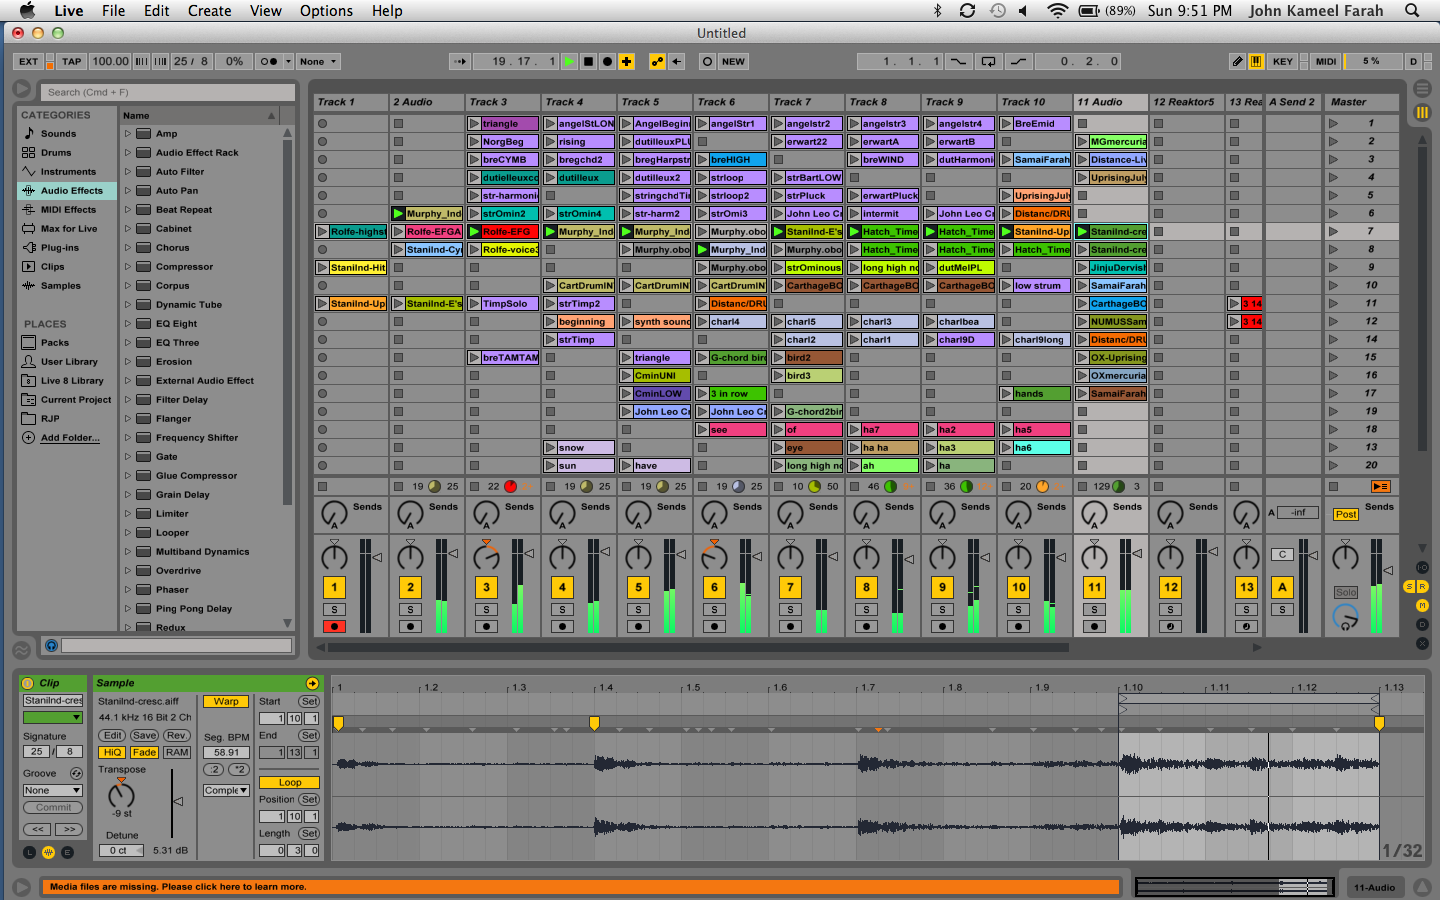Click the Spotlight search icon
This screenshot has height=900, width=1440.
[x=1412, y=11]
